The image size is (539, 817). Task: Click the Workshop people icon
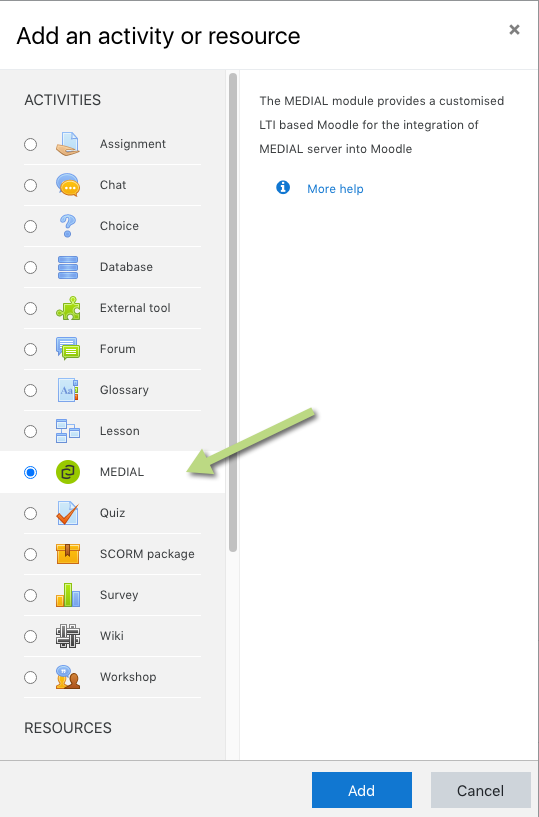[x=68, y=677]
